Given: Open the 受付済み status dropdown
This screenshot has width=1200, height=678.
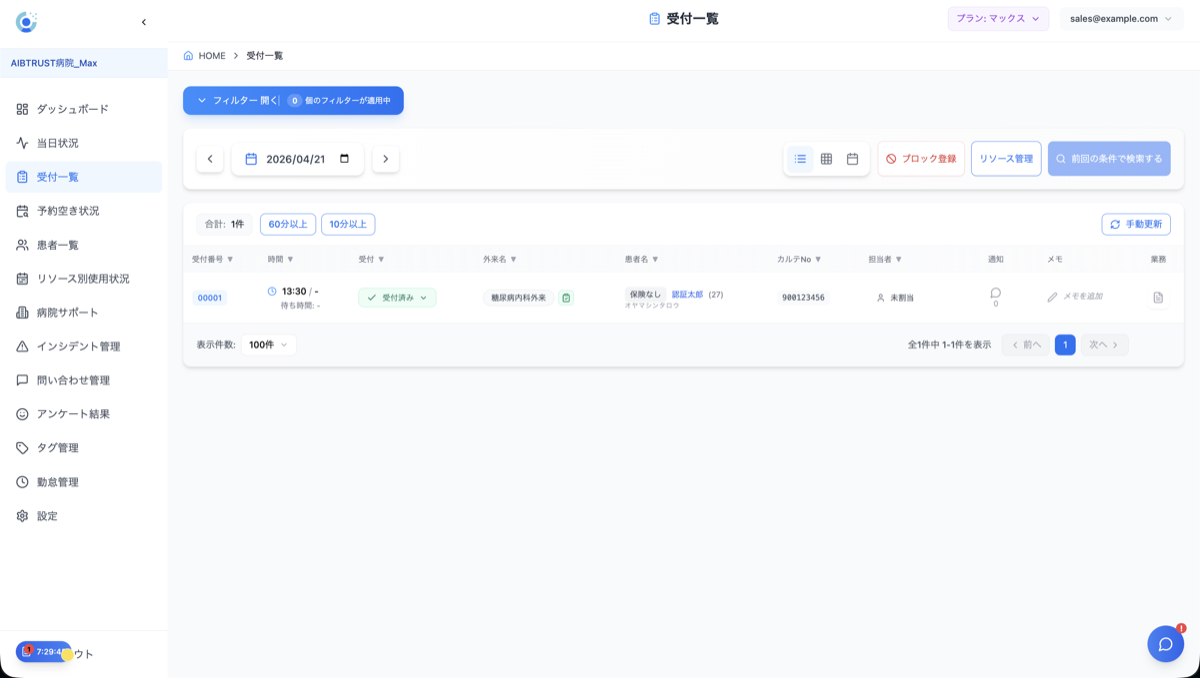Looking at the screenshot, I should [397, 298].
